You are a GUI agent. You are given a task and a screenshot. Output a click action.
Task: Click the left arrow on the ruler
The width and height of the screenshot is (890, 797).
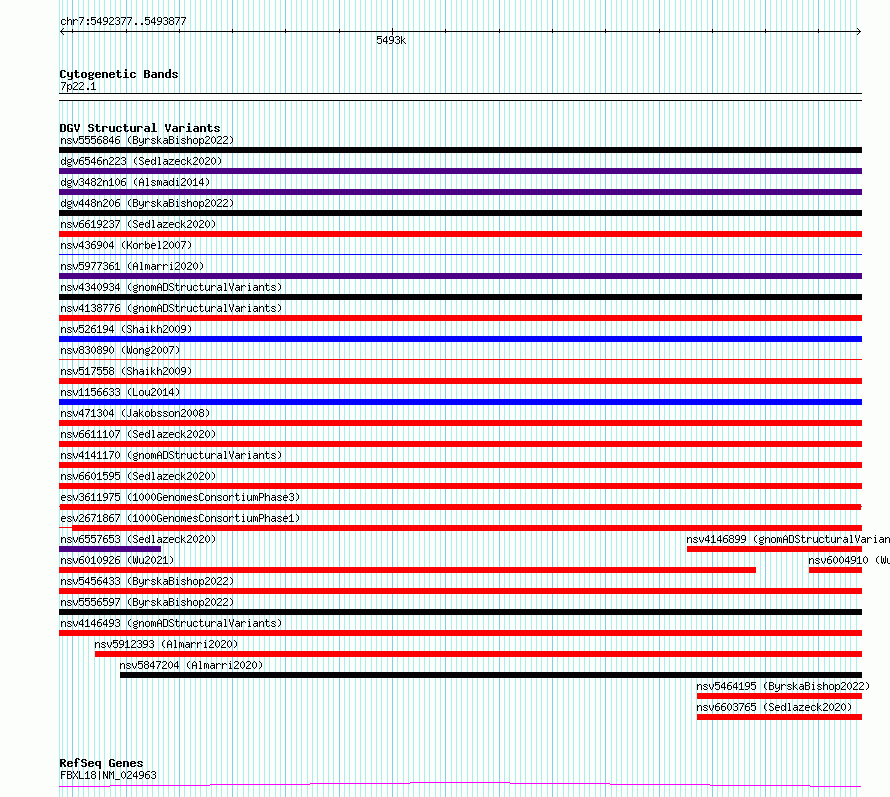click(63, 31)
